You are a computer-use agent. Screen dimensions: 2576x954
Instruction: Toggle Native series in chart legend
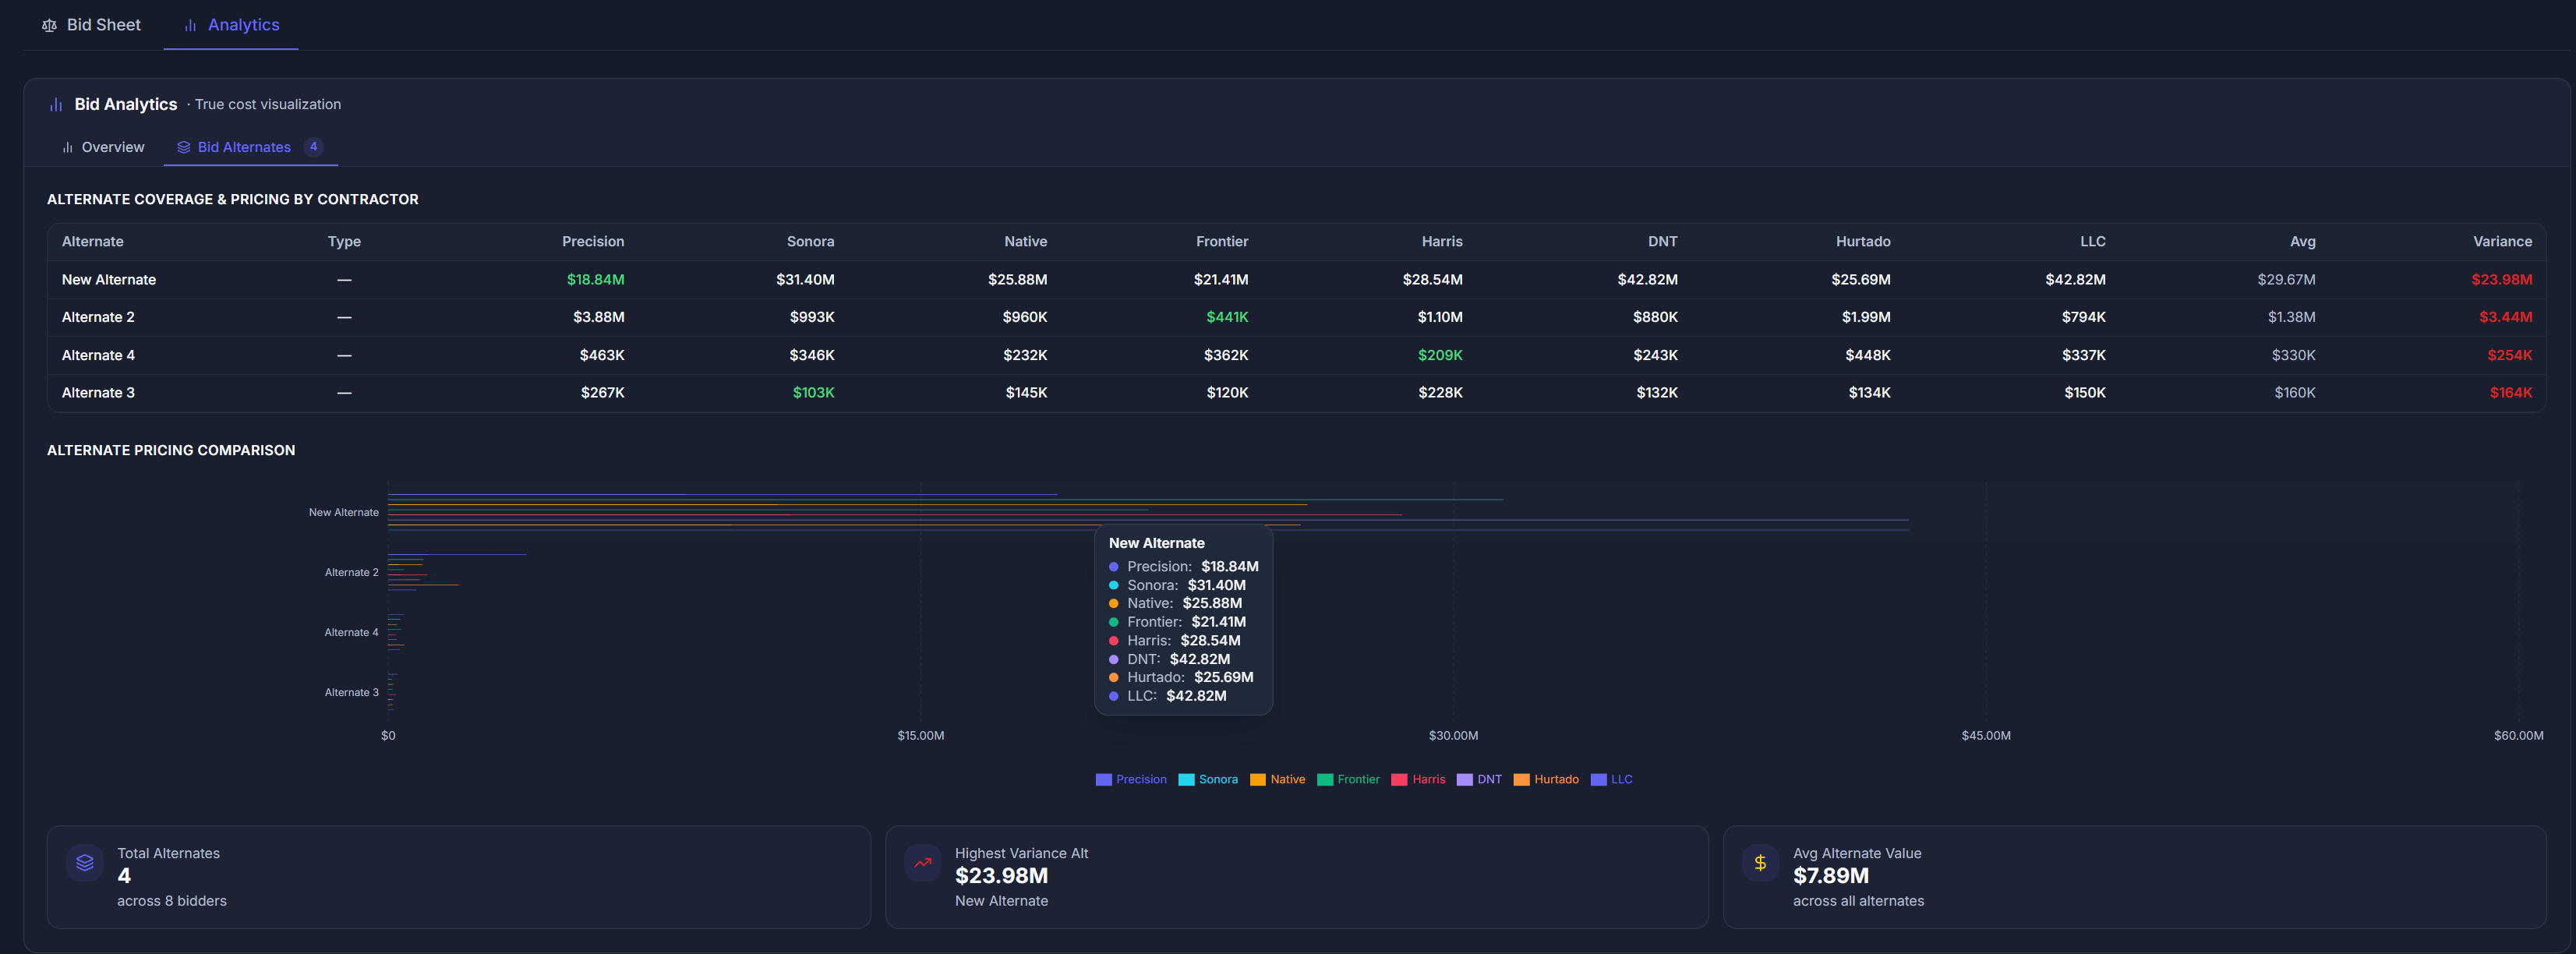(x=1277, y=779)
